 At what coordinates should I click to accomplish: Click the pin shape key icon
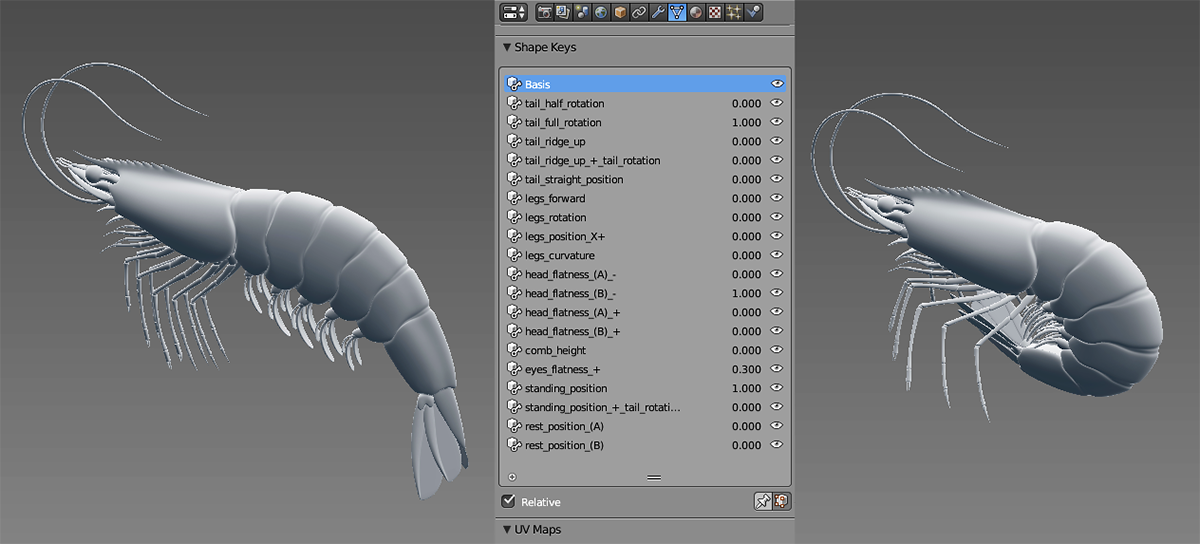point(762,501)
